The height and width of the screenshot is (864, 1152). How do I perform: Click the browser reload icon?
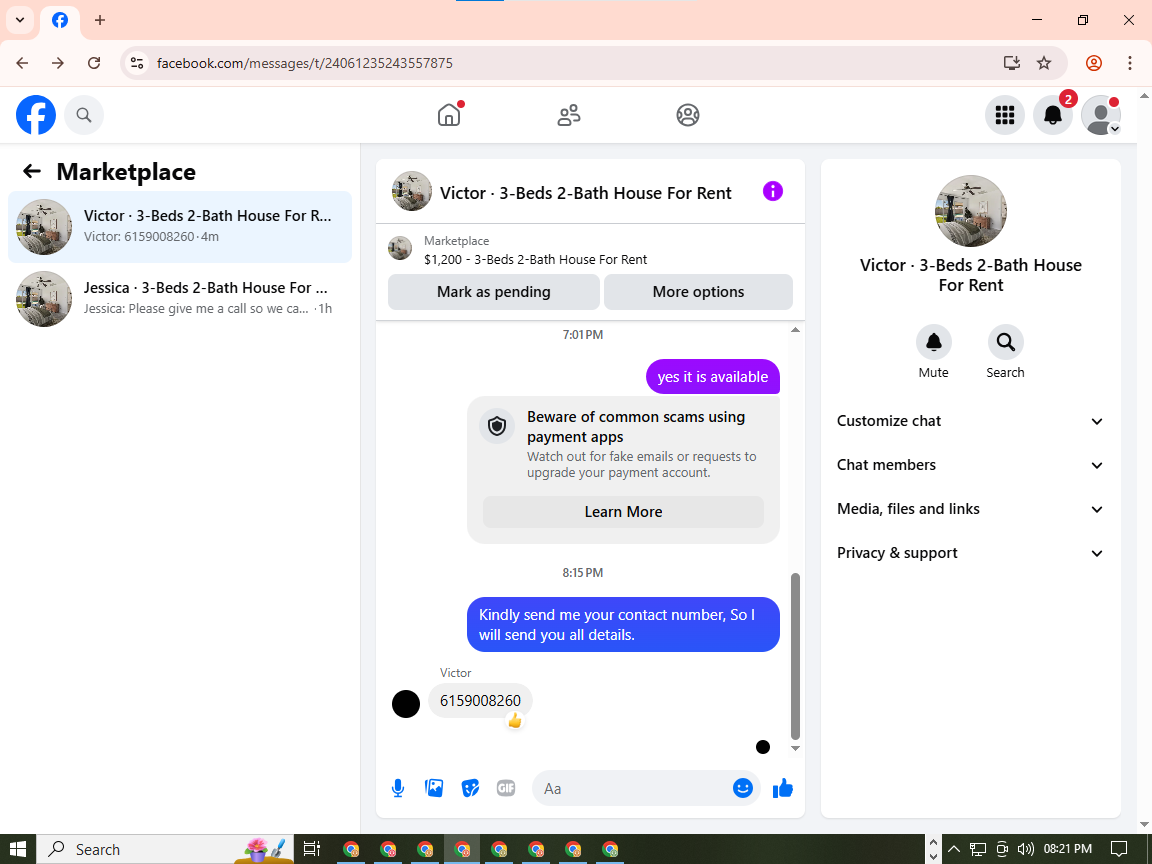coord(94,63)
